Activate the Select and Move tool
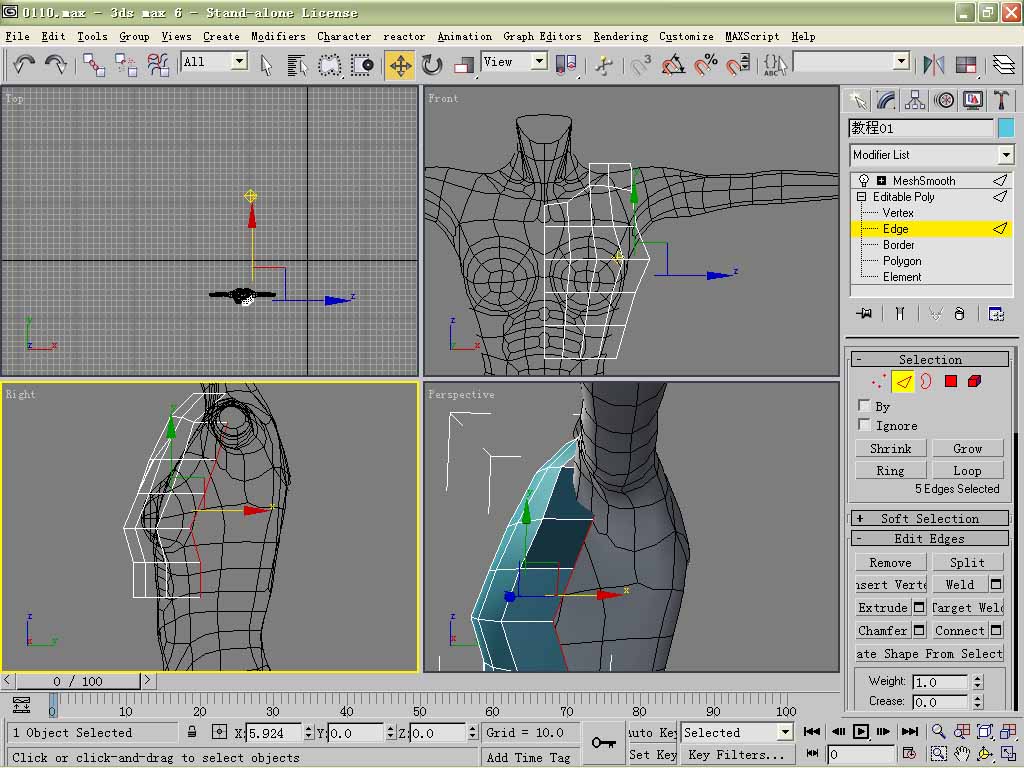Viewport: 1024px width, 768px height. tap(400, 65)
